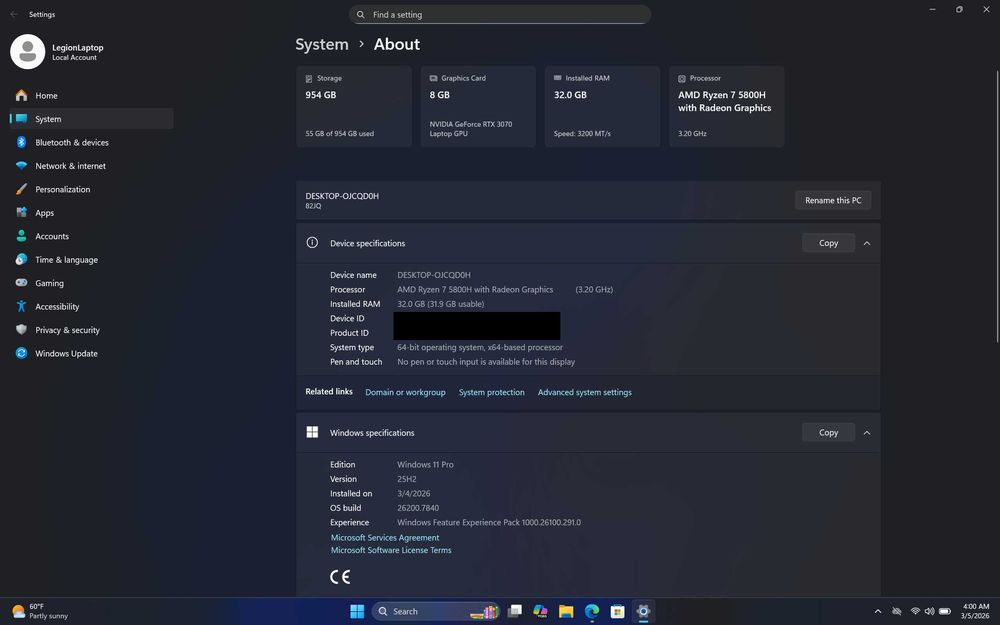Click the Edition value Windows 11 Pro
The image size is (1000, 625).
coord(425,464)
